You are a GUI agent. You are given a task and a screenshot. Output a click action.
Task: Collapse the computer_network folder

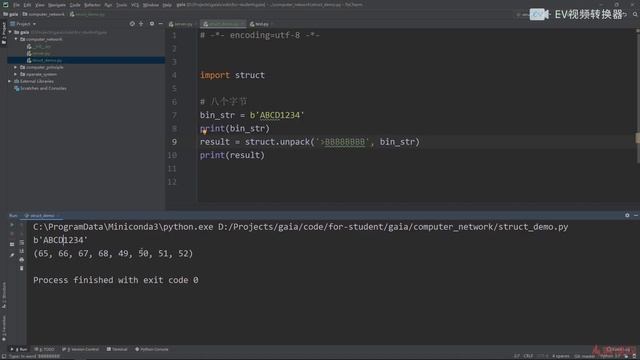[16, 39]
